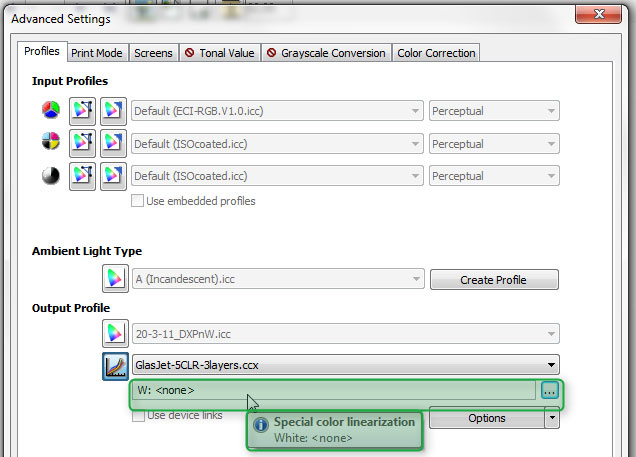Open the Default (ECI-RGB.V1.0.icc) profile dropdown
Viewport: 636px width, 457px height.
coord(412,111)
